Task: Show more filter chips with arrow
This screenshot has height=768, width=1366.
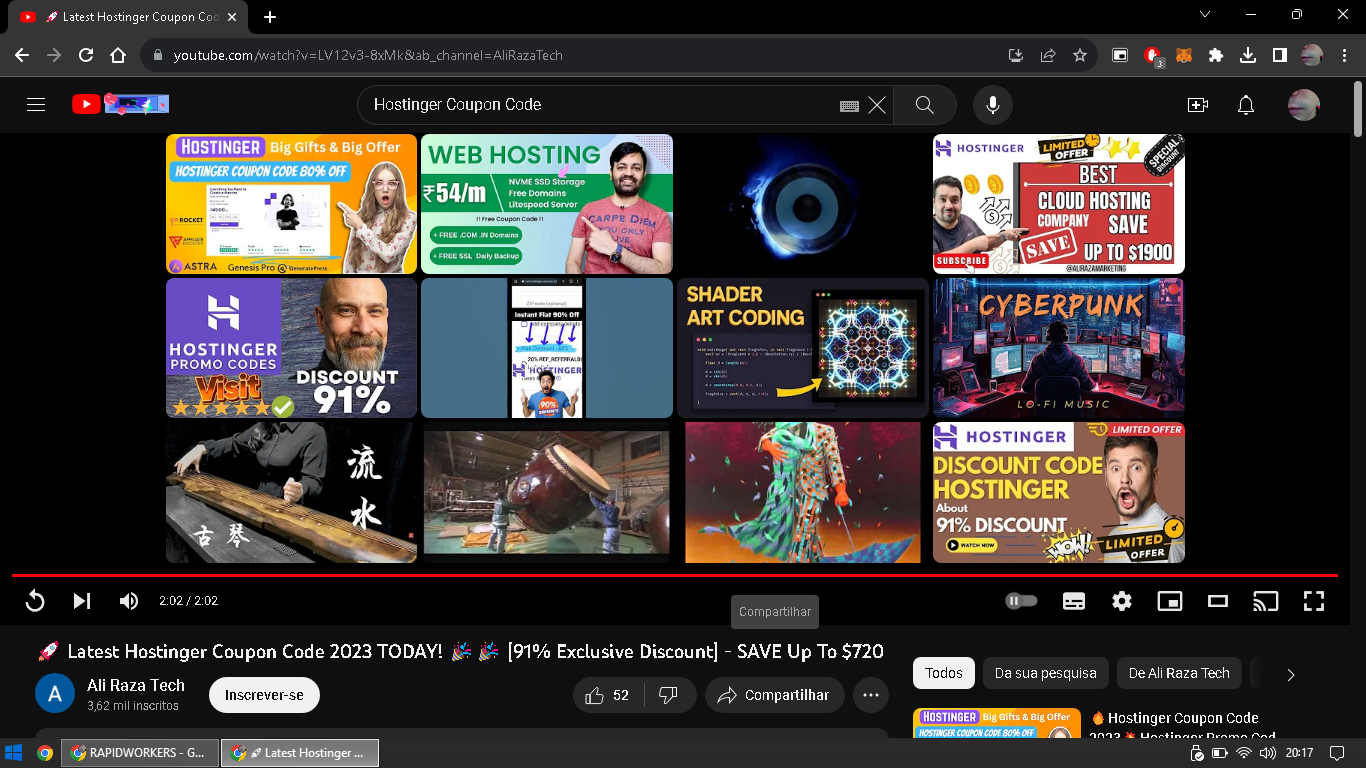Action: point(1291,674)
